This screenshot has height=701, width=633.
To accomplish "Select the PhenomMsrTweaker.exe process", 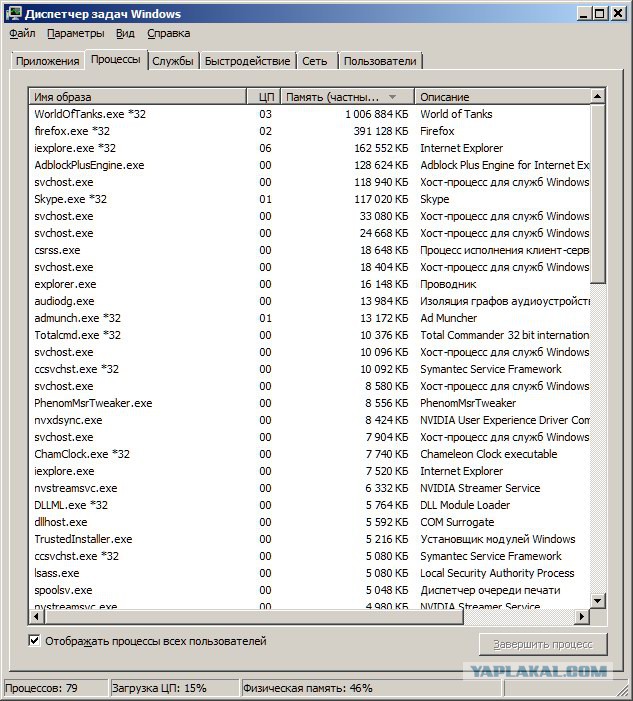I will point(309,403).
